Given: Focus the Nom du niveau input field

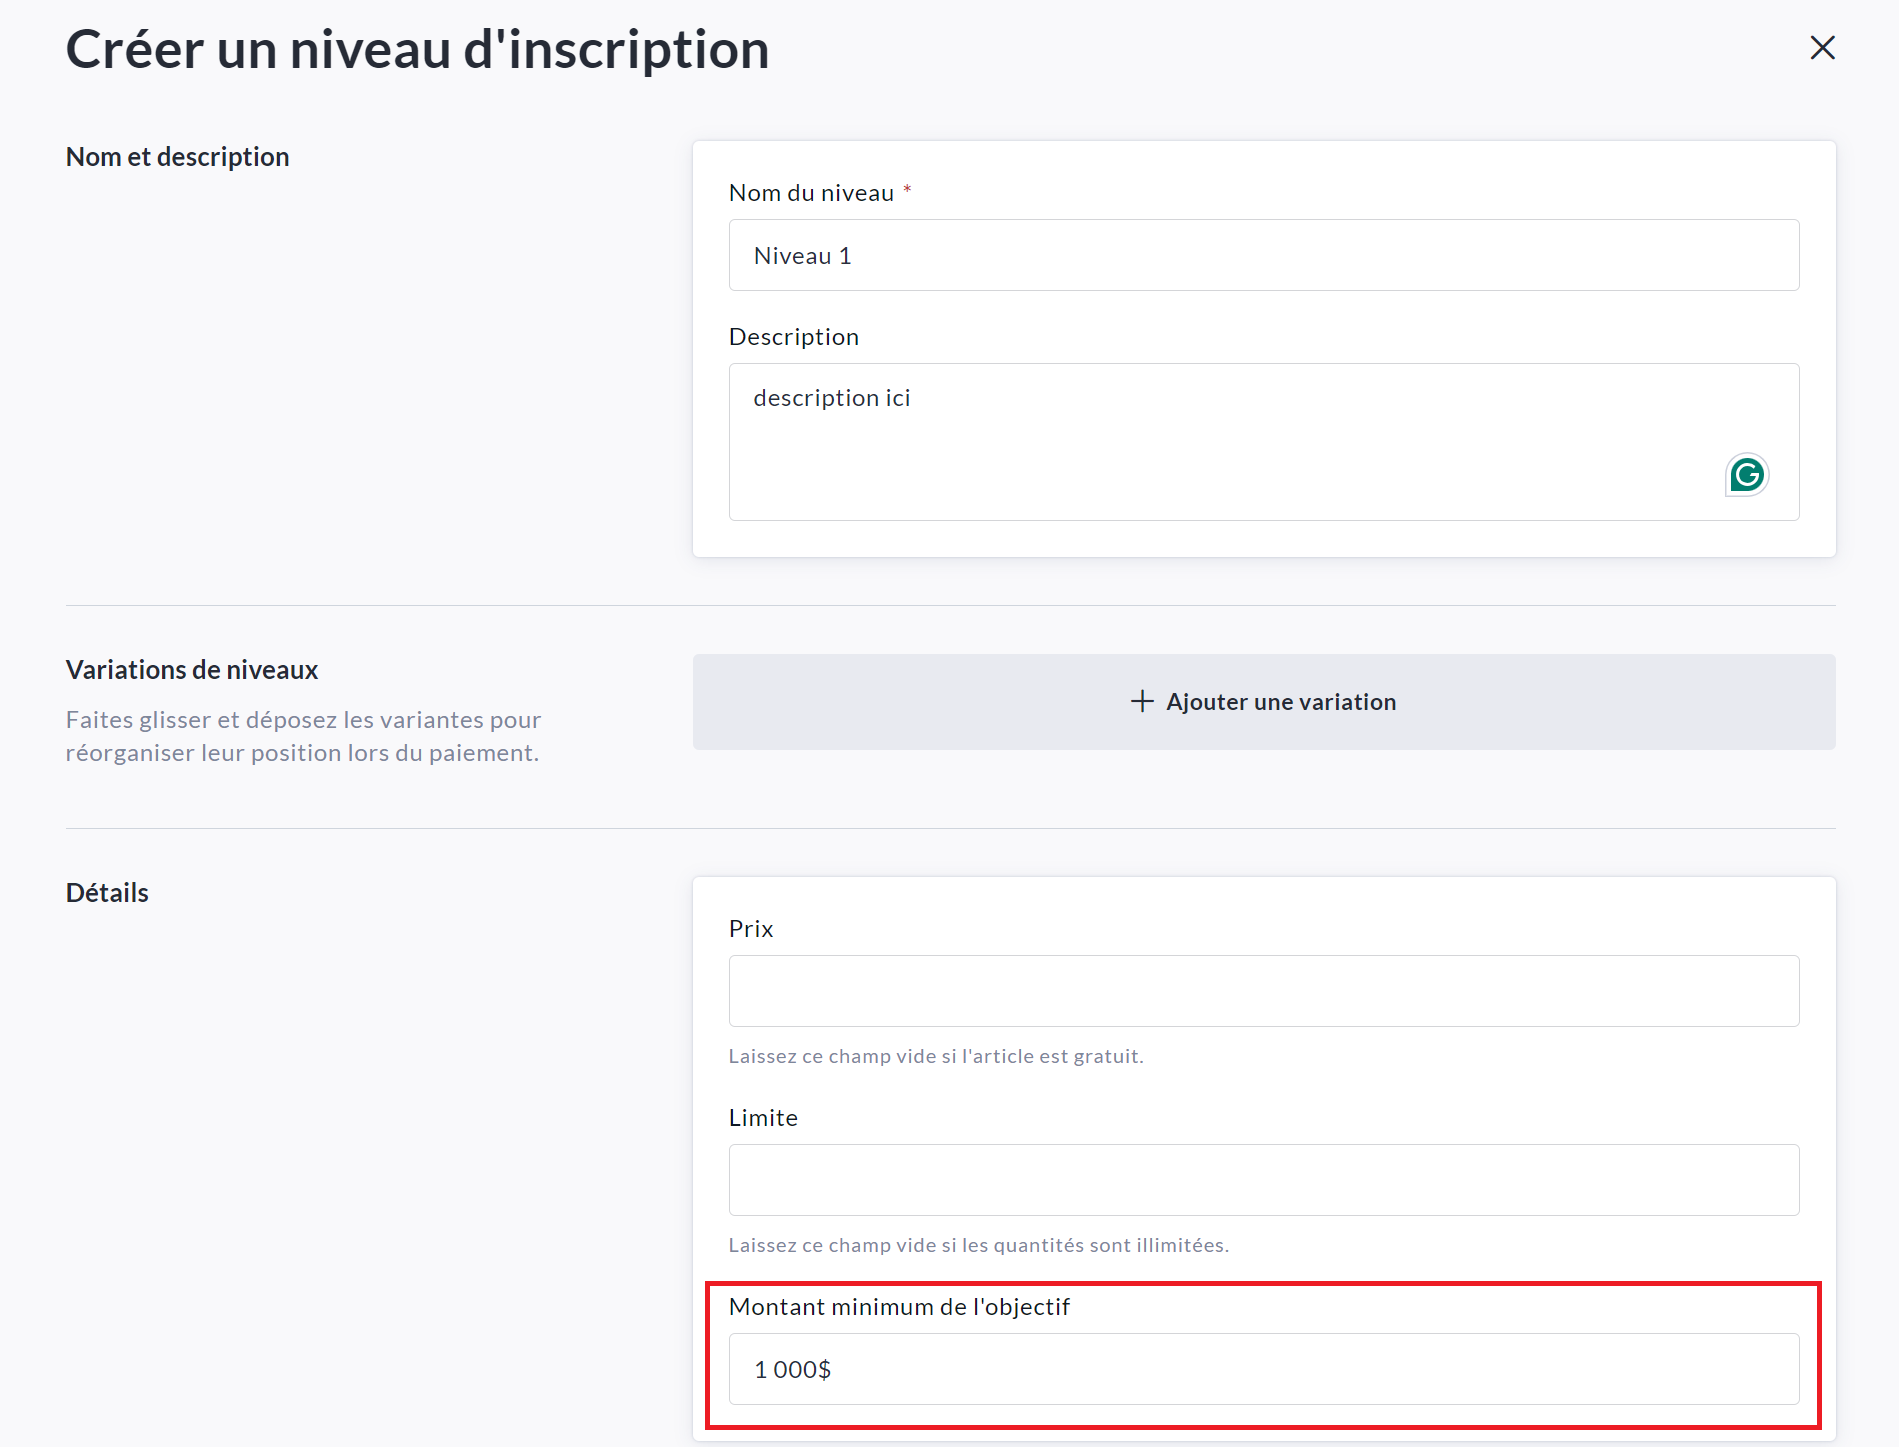Looking at the screenshot, I should 1263,255.
